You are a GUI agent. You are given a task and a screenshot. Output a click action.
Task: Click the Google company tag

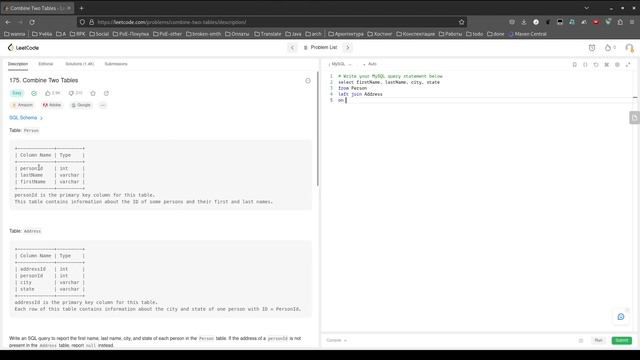click(81, 105)
